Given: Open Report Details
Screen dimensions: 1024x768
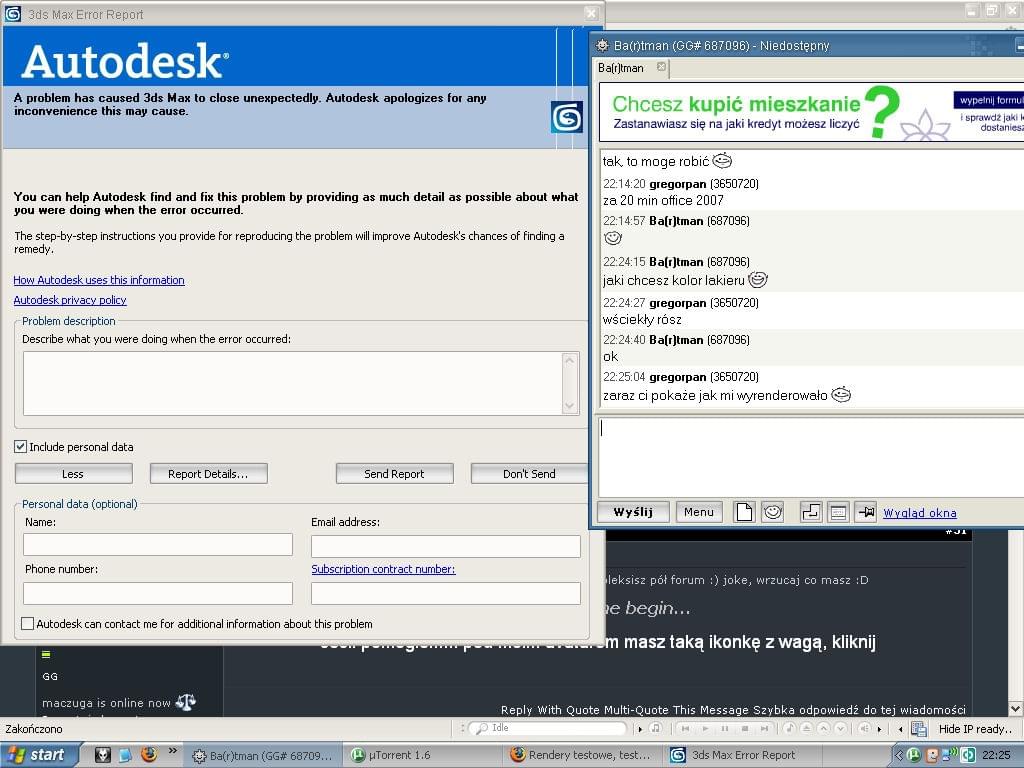Looking at the screenshot, I should (x=208, y=473).
